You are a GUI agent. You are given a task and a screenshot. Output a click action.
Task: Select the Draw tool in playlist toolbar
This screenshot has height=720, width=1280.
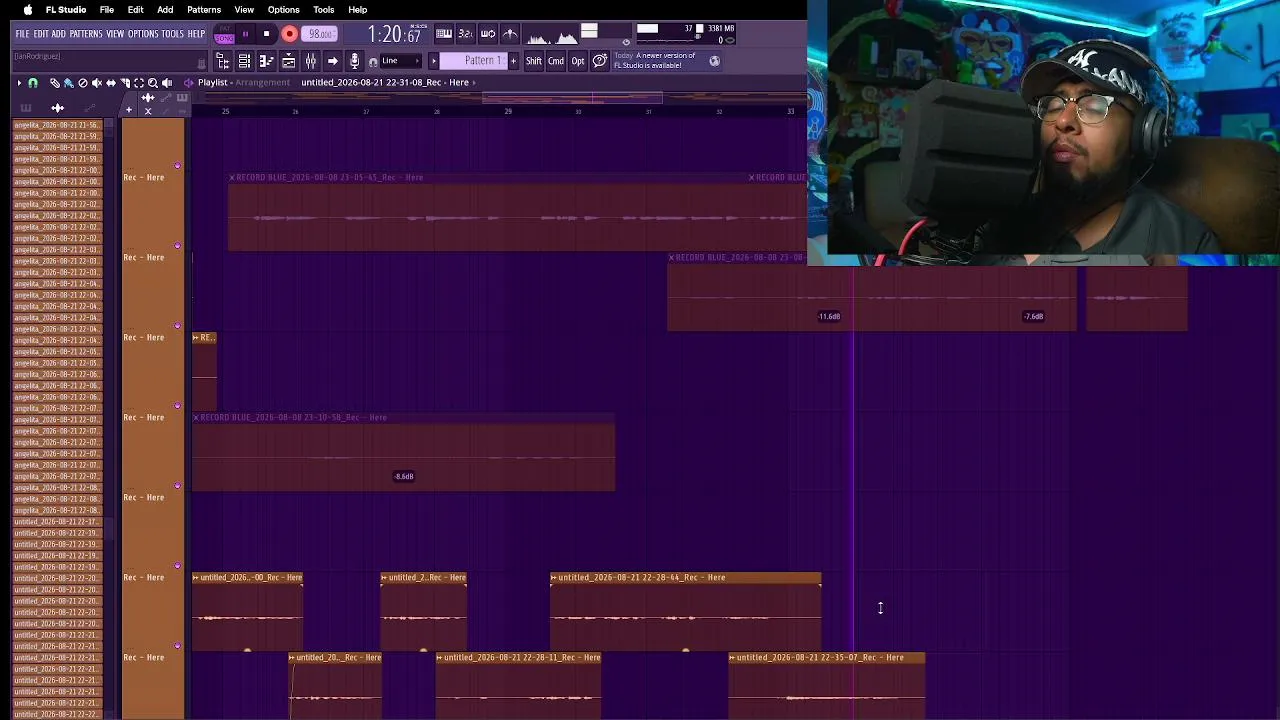point(55,83)
